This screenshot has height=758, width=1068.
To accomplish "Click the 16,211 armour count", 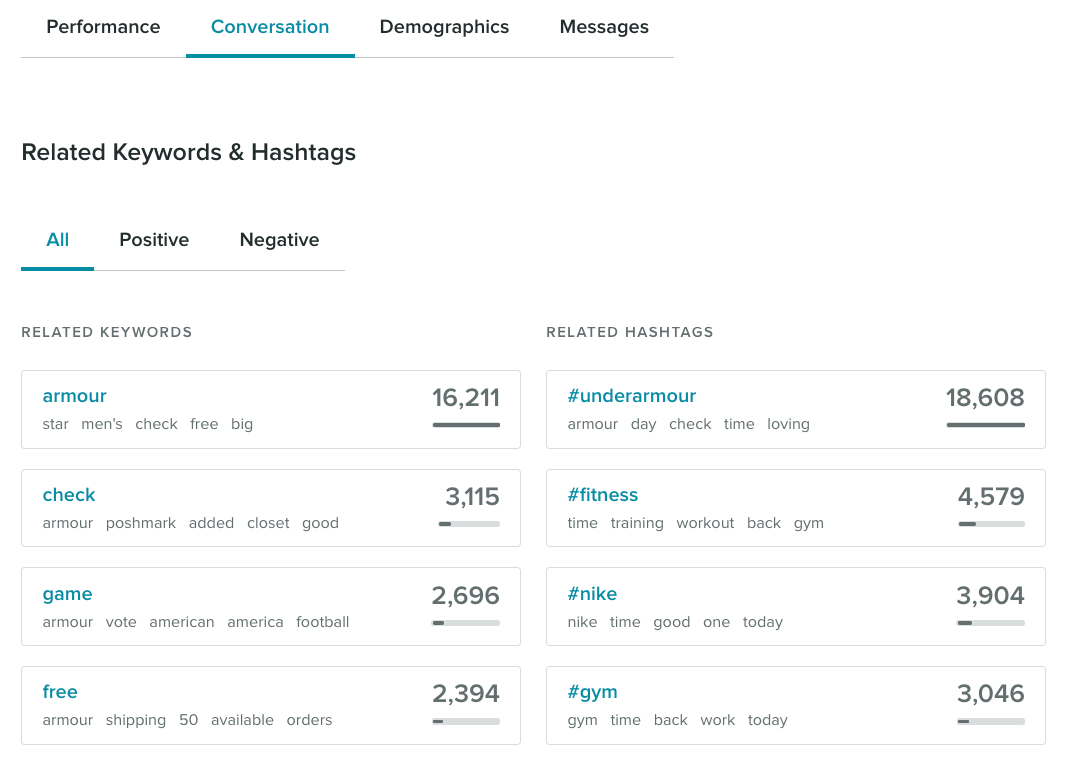I will point(466,398).
